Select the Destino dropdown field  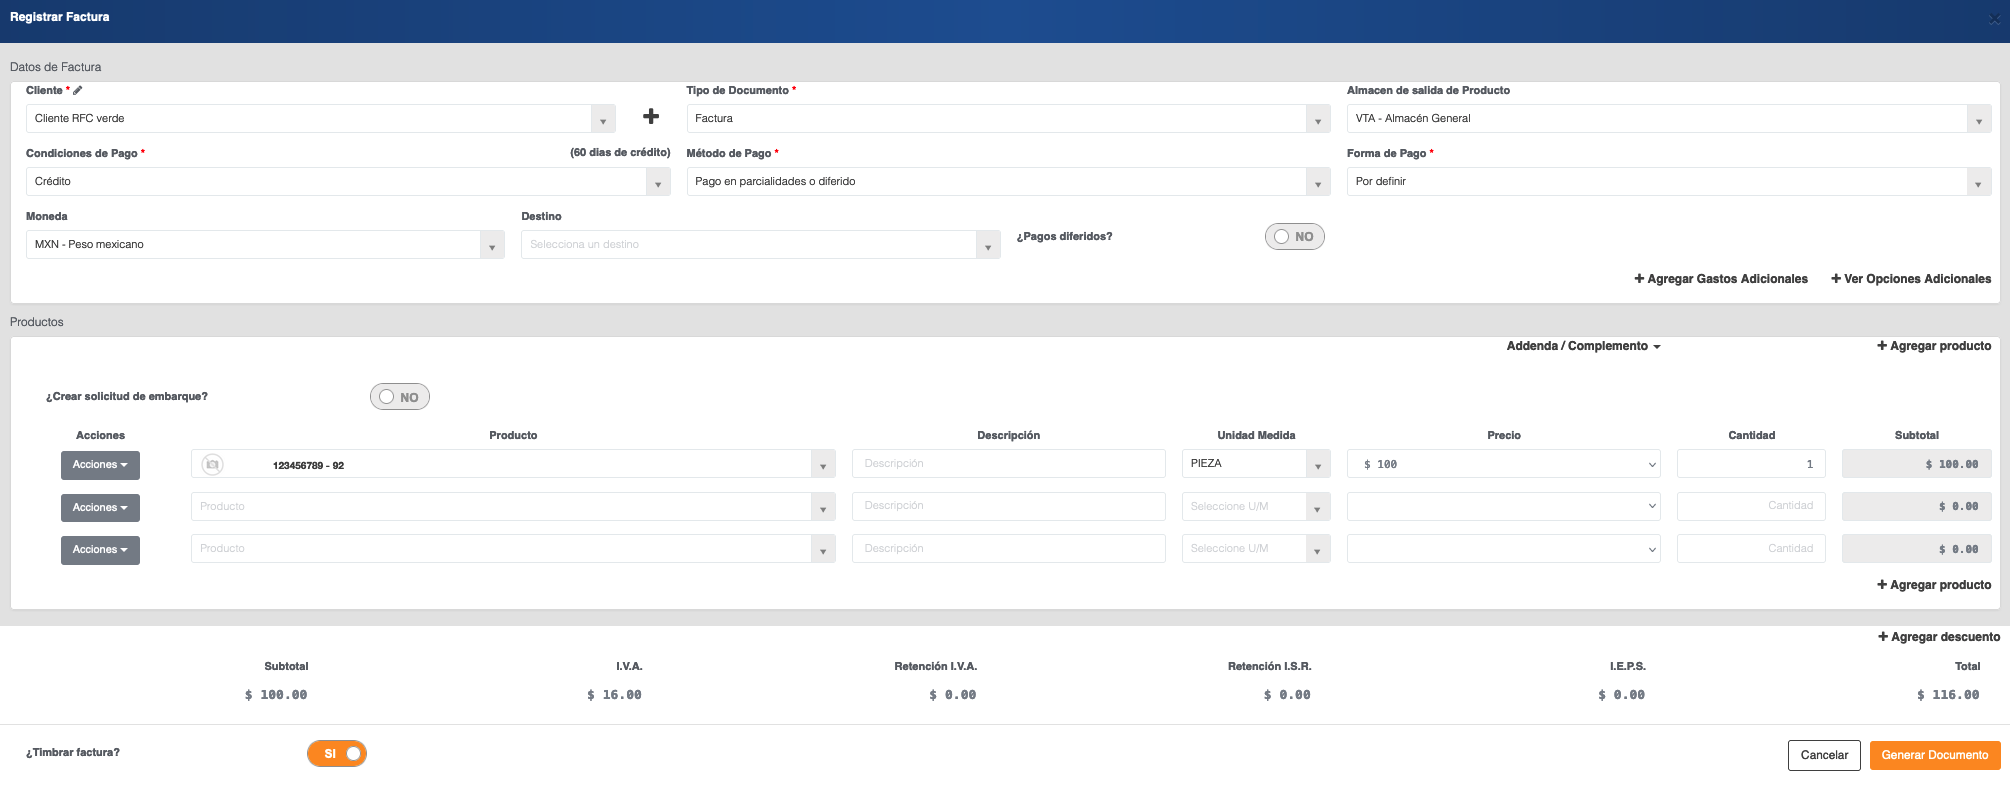point(760,245)
